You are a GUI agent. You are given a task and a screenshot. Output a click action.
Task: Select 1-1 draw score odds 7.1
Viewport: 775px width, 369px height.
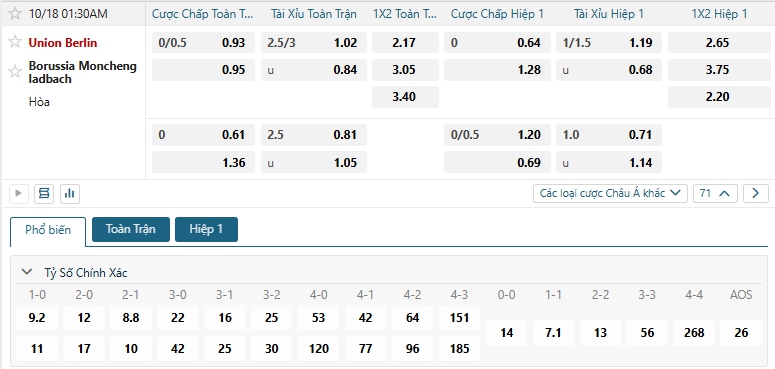pyautogui.click(x=553, y=333)
